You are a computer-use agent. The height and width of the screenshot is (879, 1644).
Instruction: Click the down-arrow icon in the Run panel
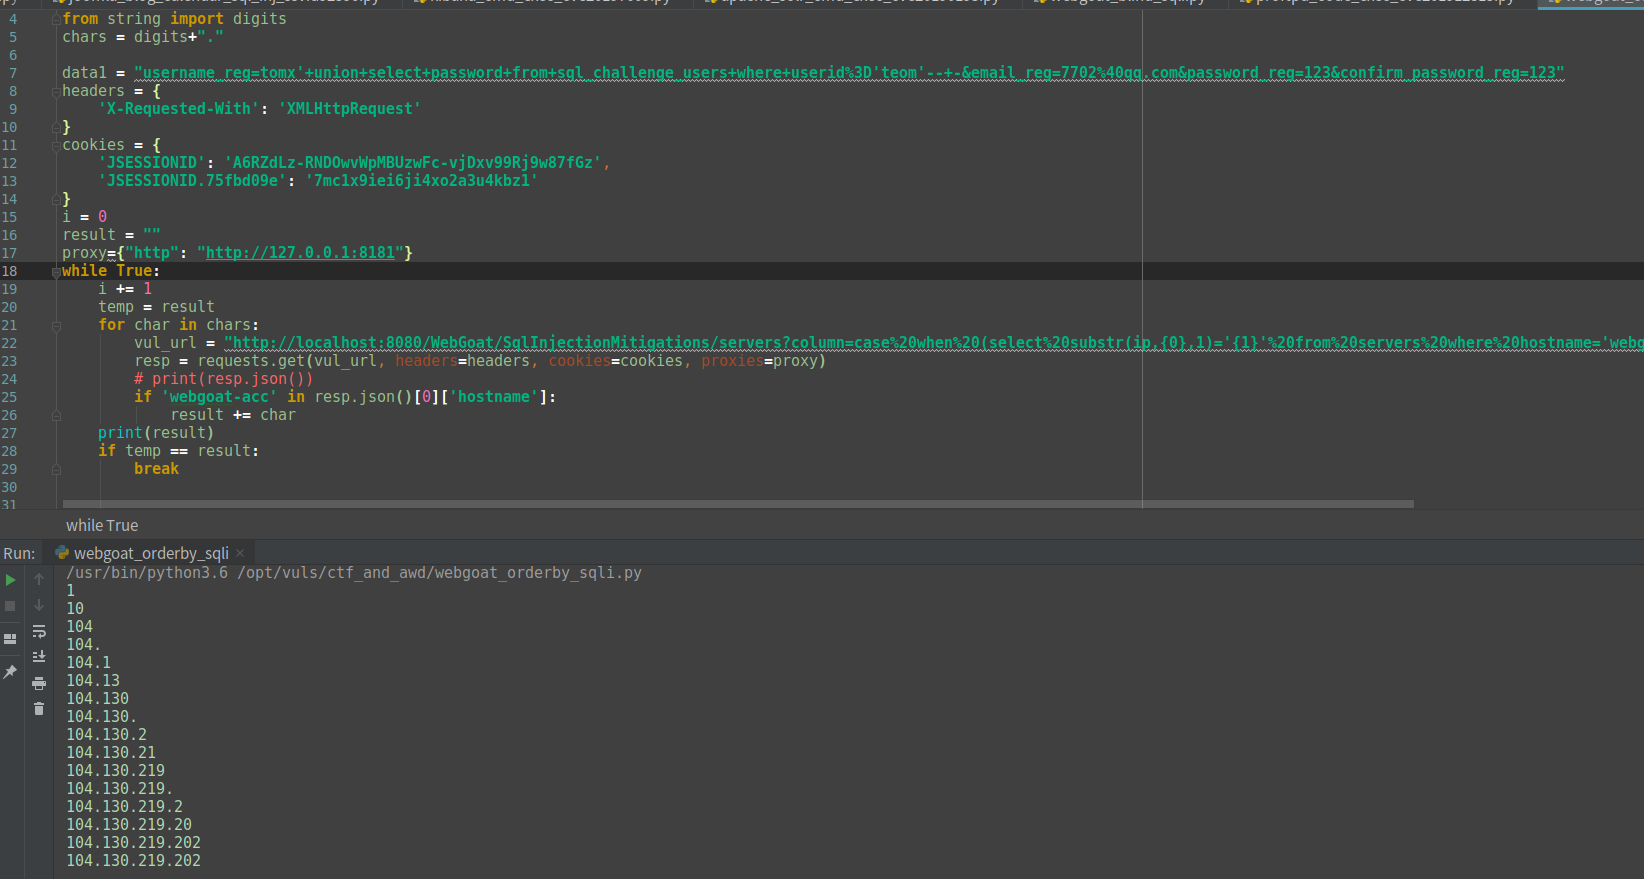(x=39, y=605)
